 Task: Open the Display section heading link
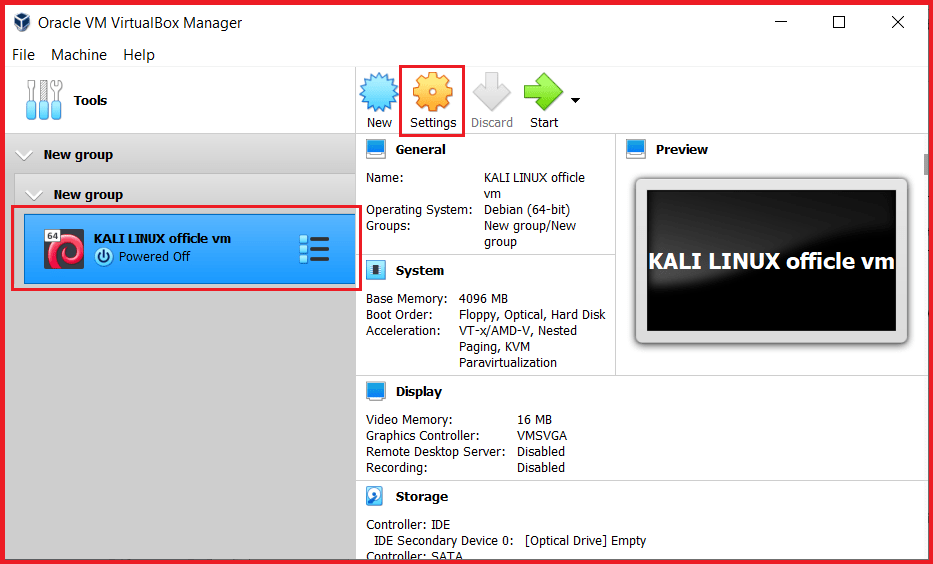click(x=419, y=391)
